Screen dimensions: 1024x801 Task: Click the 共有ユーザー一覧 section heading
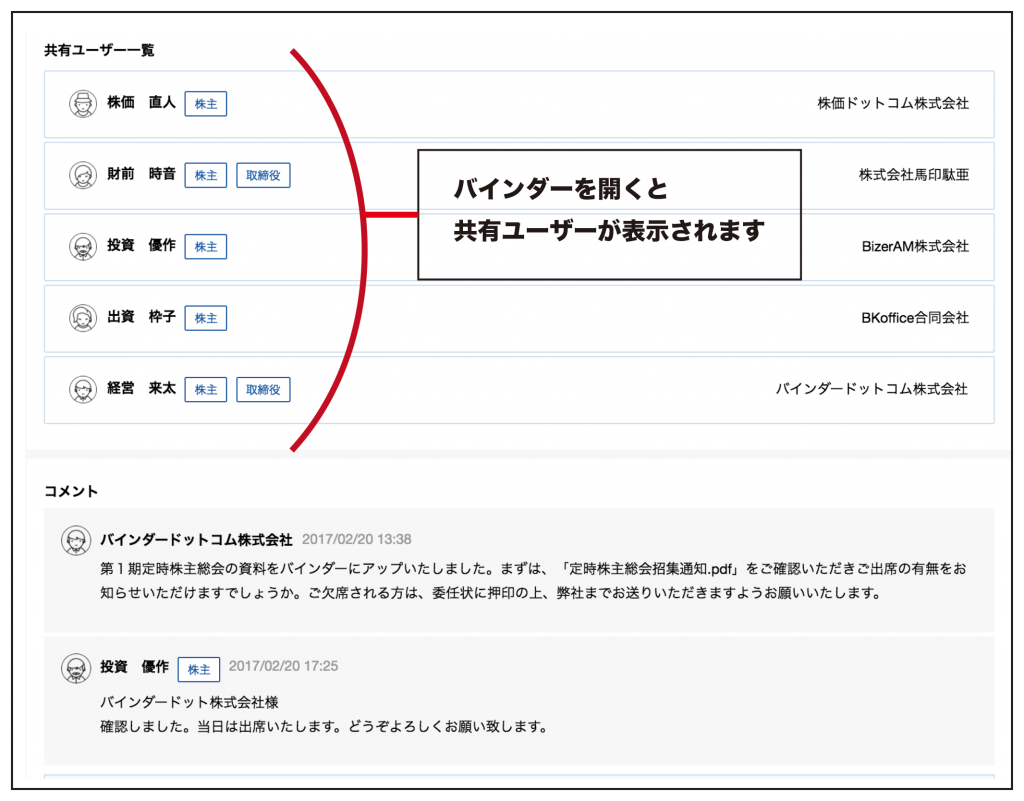[x=99, y=50]
